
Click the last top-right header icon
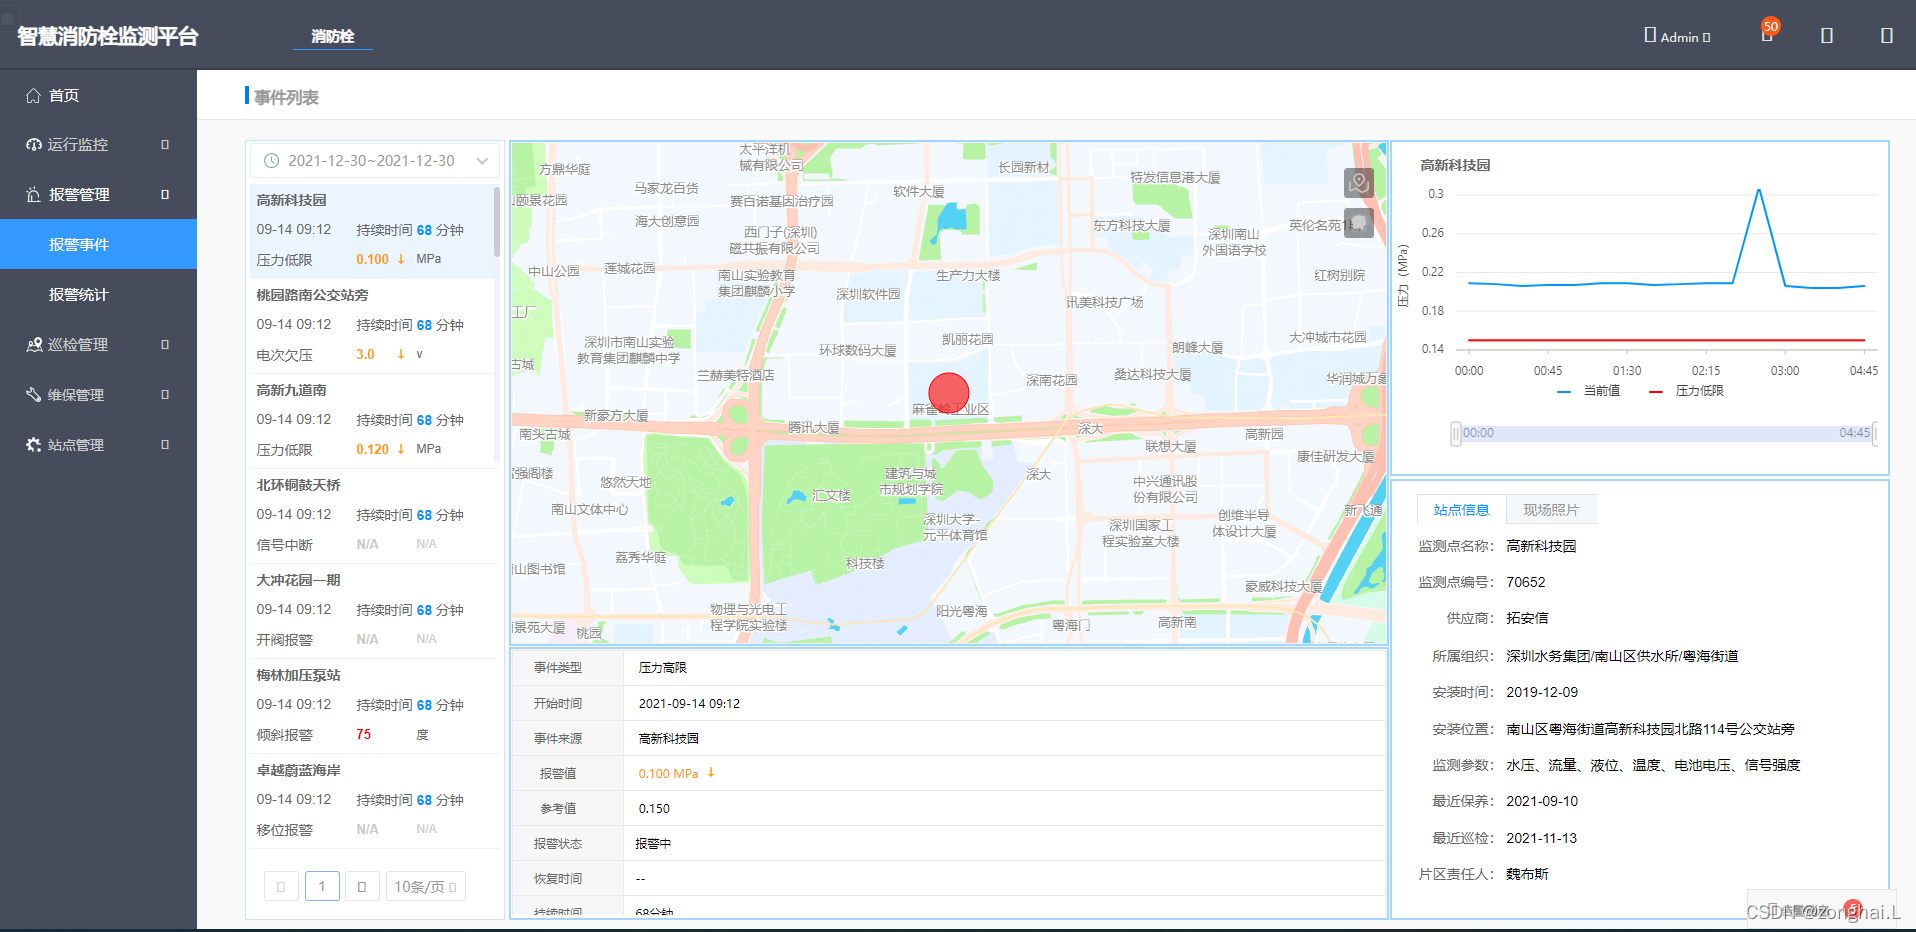pyautogui.click(x=1887, y=36)
